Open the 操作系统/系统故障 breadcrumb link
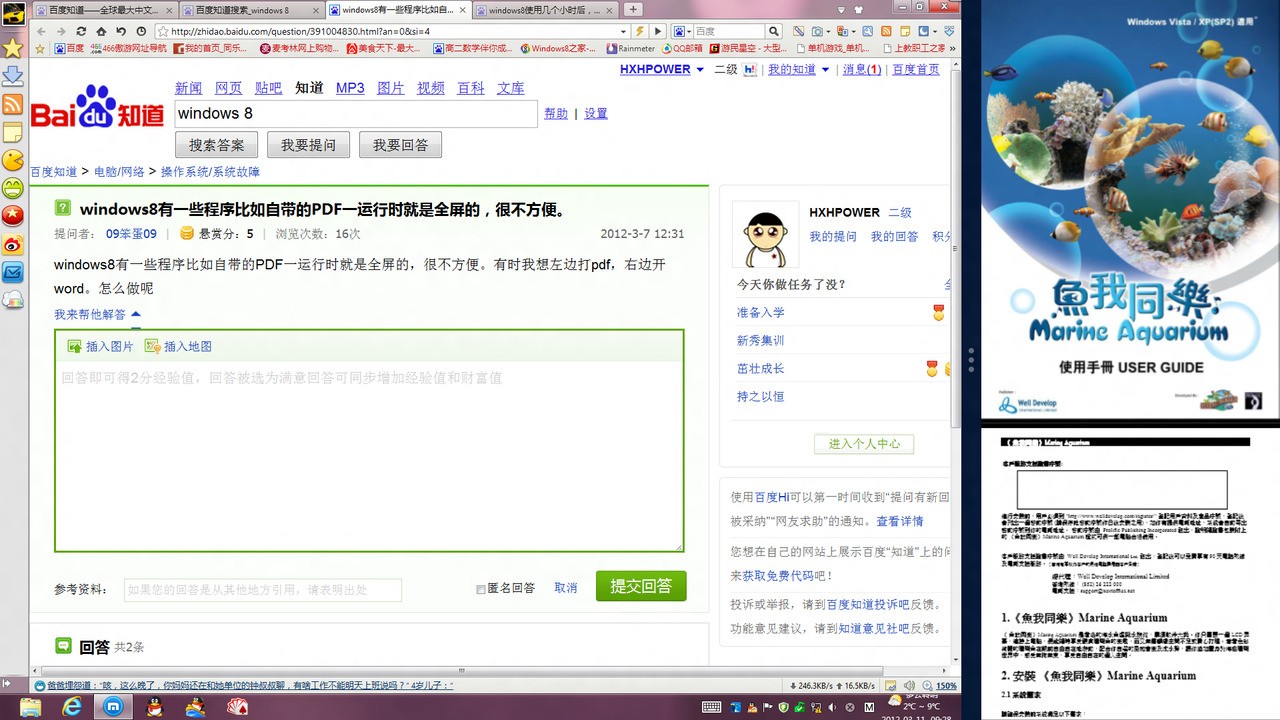Viewport: 1280px width, 720px height. pos(210,172)
